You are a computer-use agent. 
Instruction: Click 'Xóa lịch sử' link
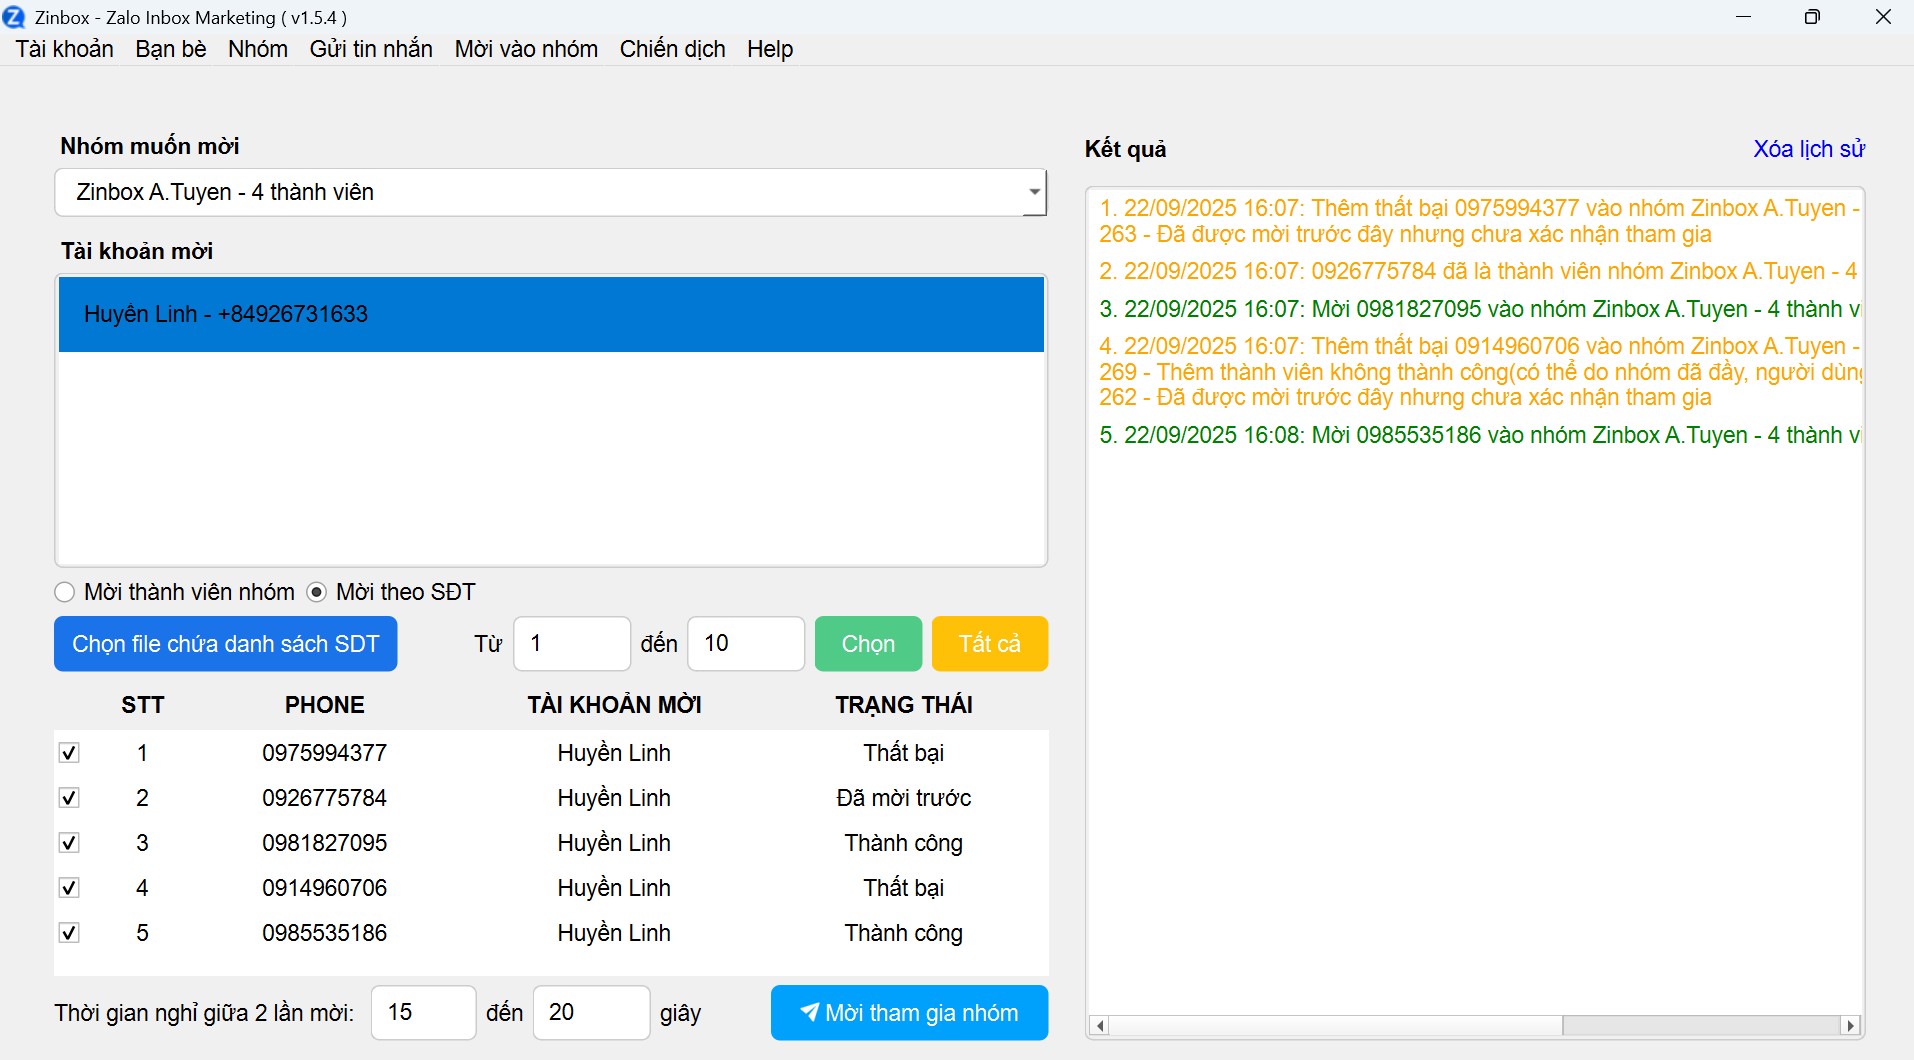(x=1808, y=149)
